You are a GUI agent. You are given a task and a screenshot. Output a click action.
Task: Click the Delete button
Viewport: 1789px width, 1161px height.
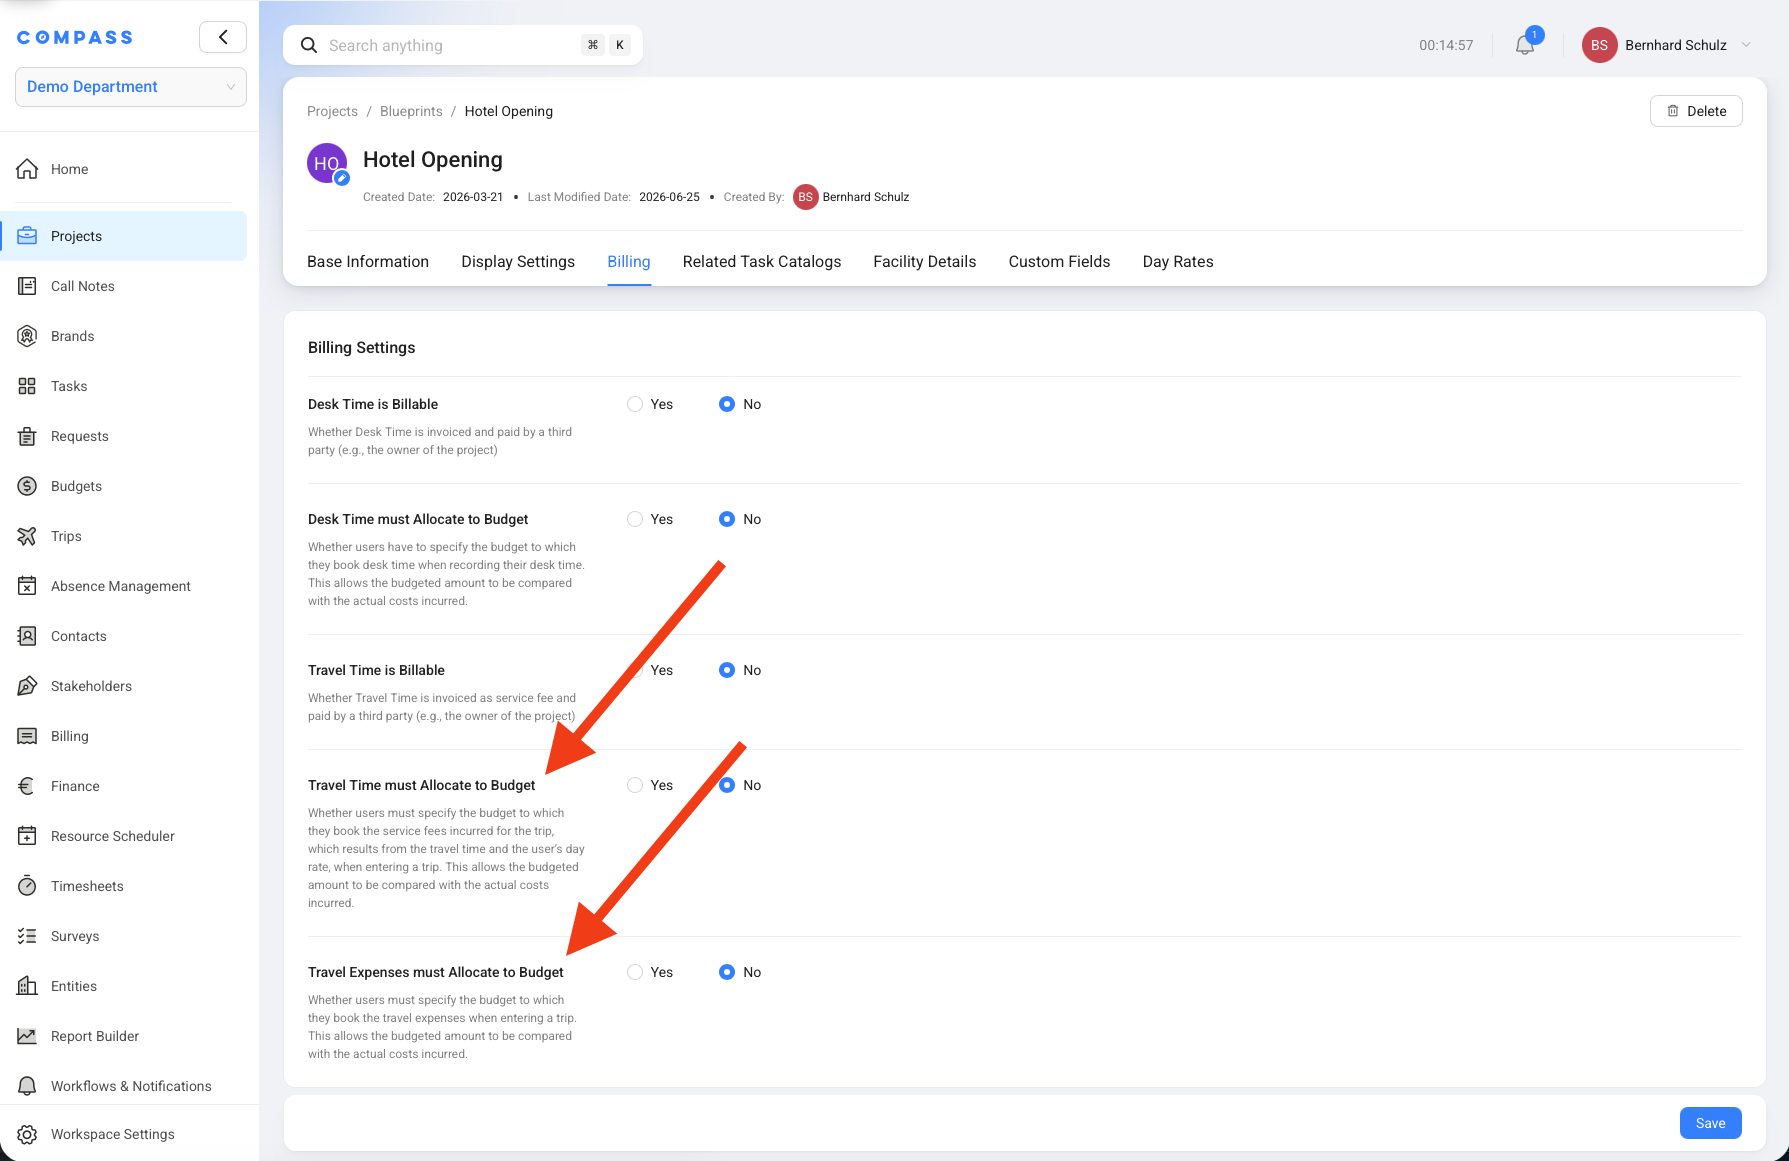(1696, 111)
